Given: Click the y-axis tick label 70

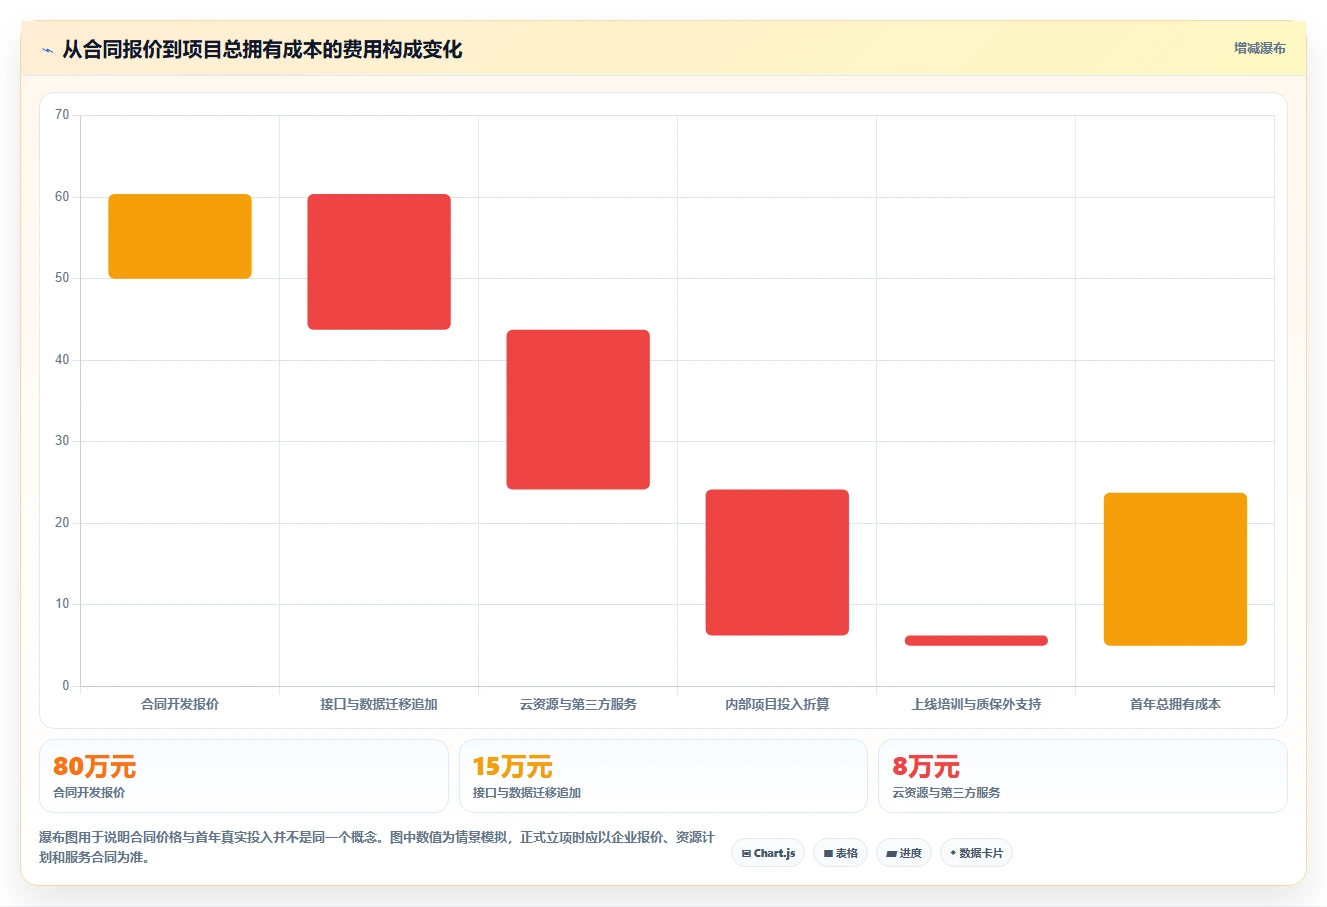Looking at the screenshot, I should click(x=62, y=115).
